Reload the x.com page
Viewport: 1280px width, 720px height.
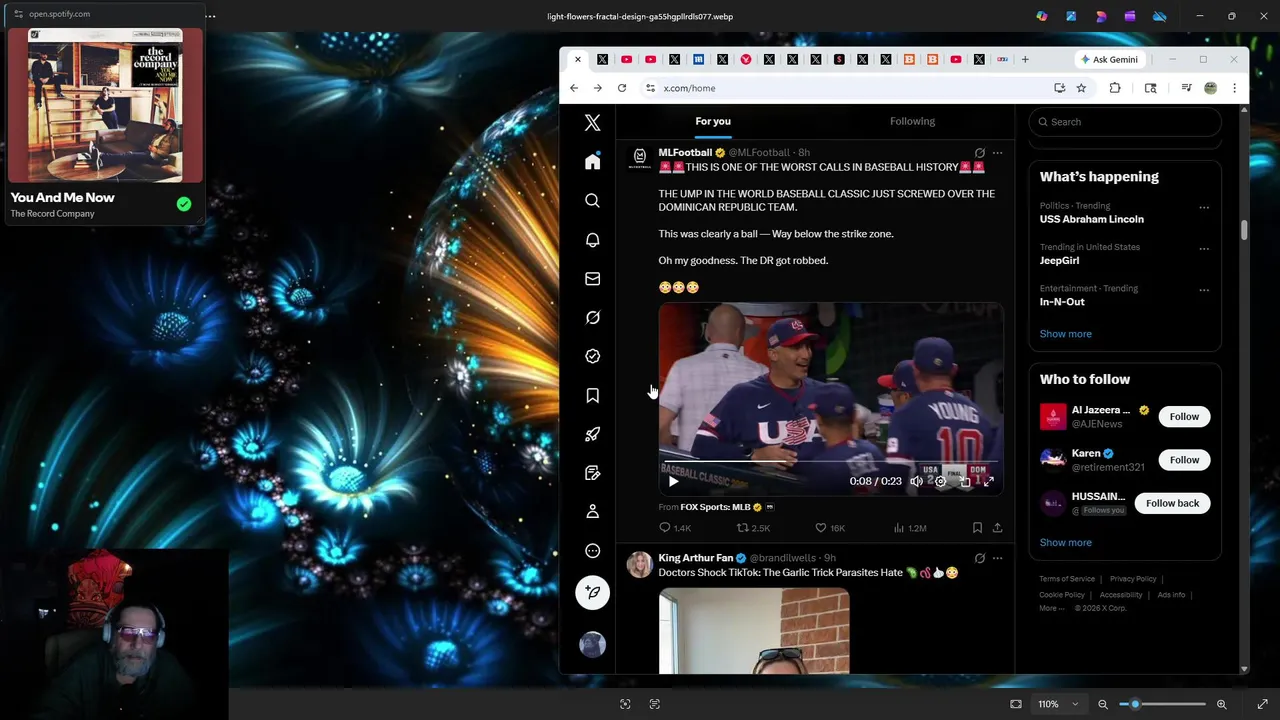pos(622,88)
